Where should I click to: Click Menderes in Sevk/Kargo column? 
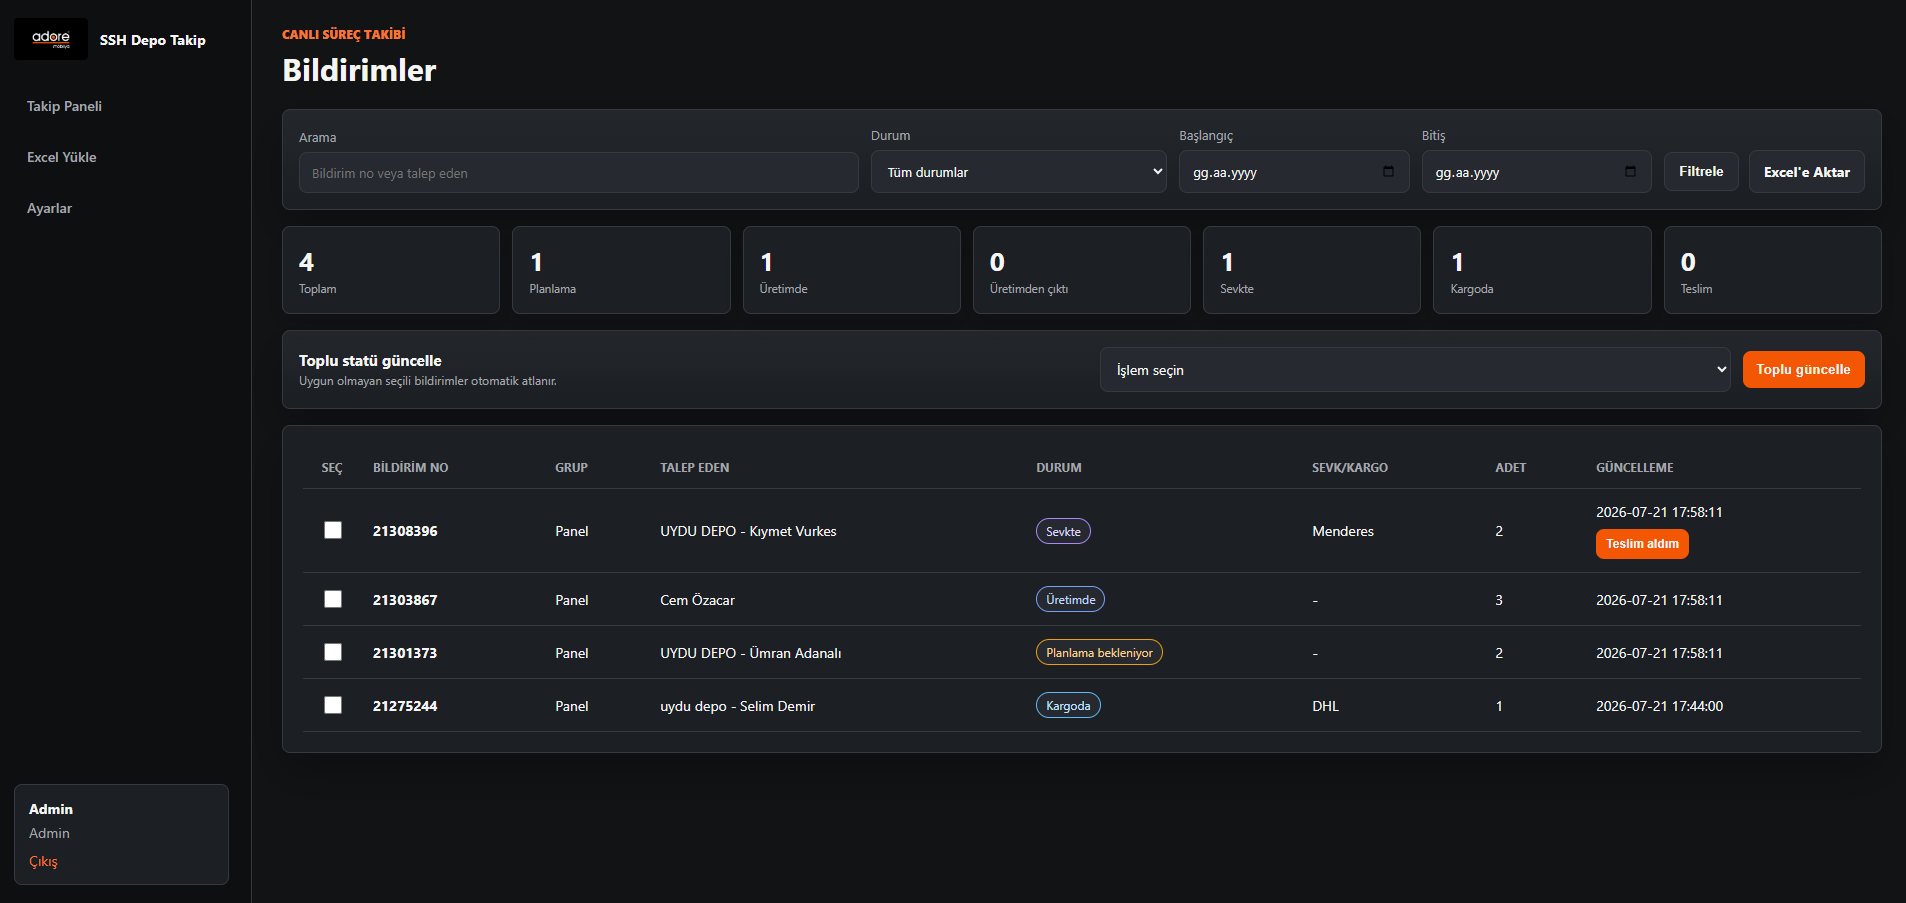click(1343, 531)
